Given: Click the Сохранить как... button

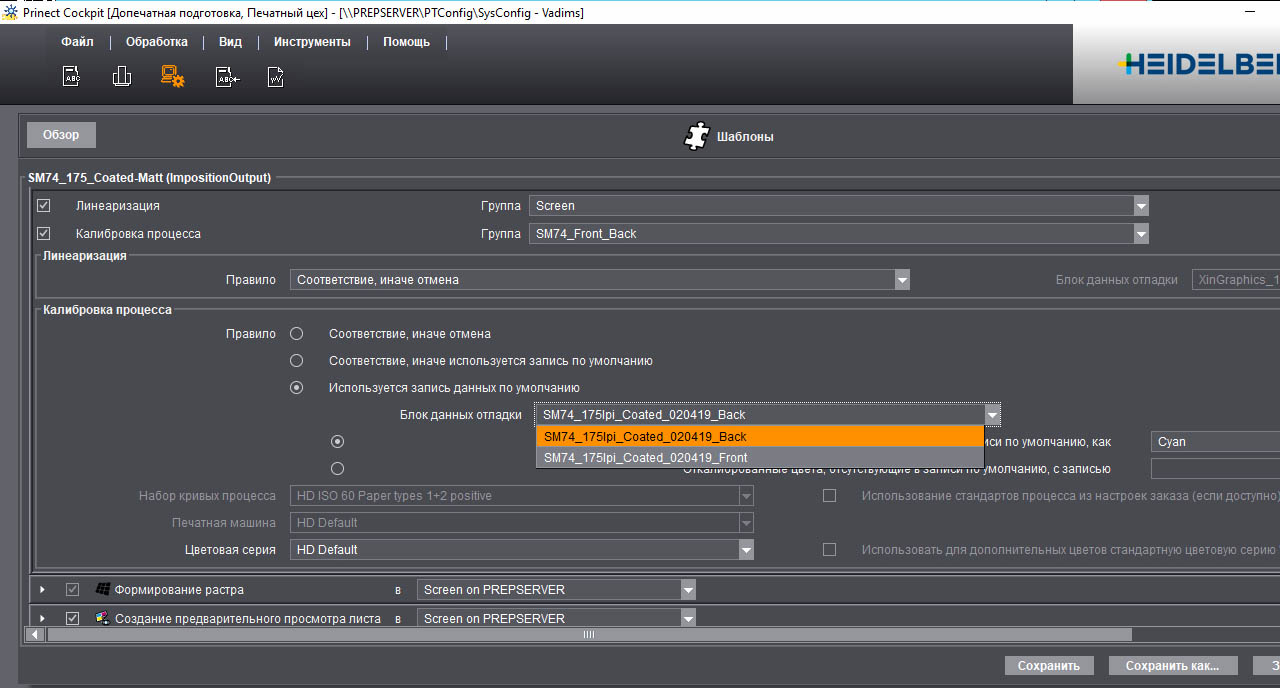Looking at the screenshot, I should (1172, 666).
